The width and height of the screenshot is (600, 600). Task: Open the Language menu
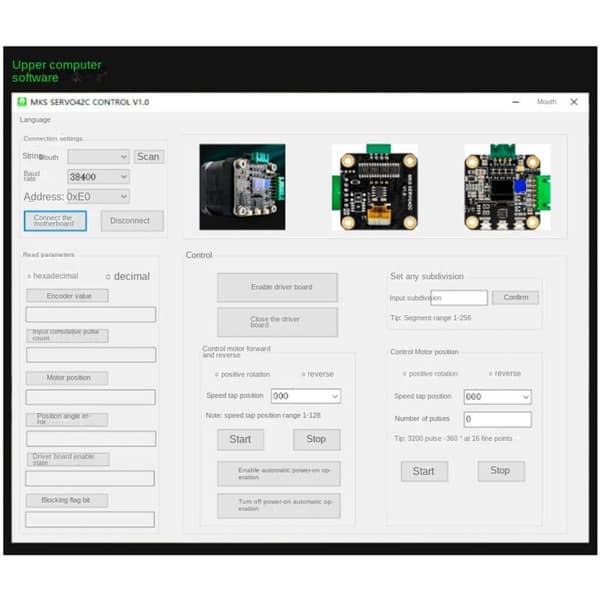coord(35,120)
